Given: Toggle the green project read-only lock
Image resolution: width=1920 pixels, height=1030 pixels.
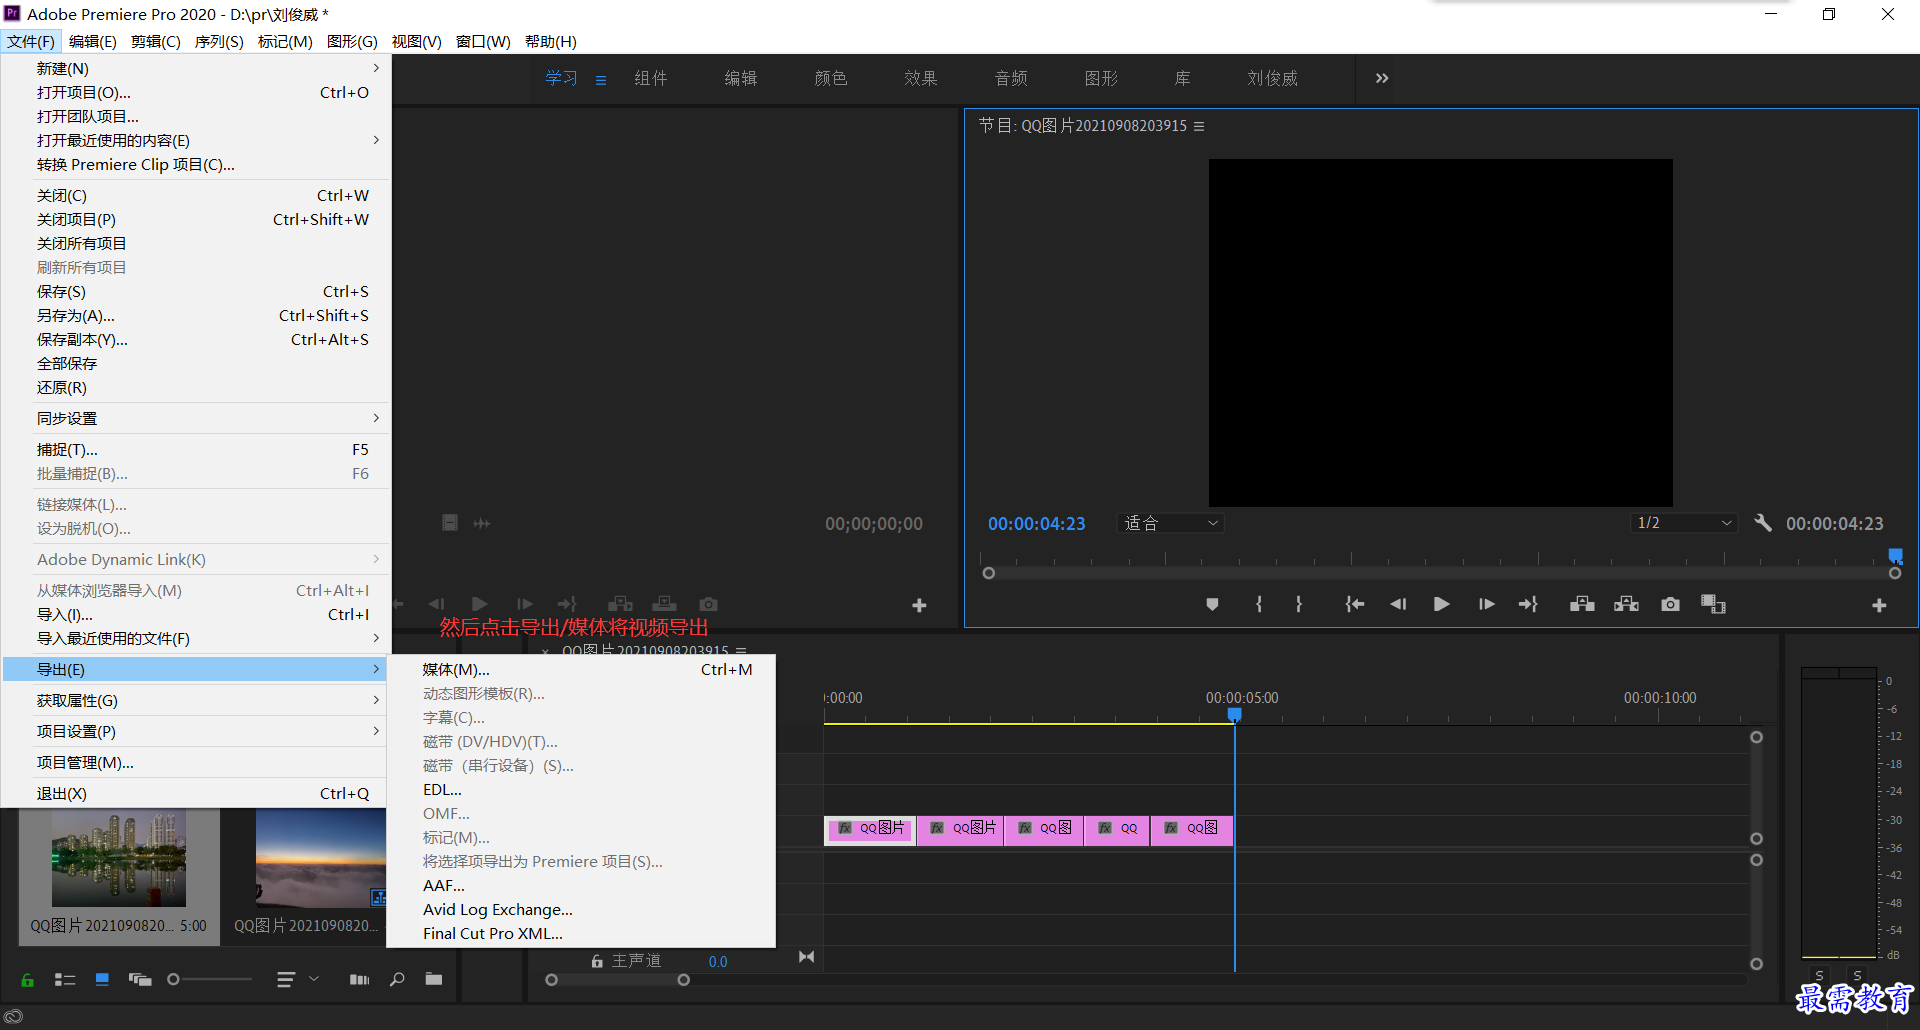Looking at the screenshot, I should click(27, 980).
